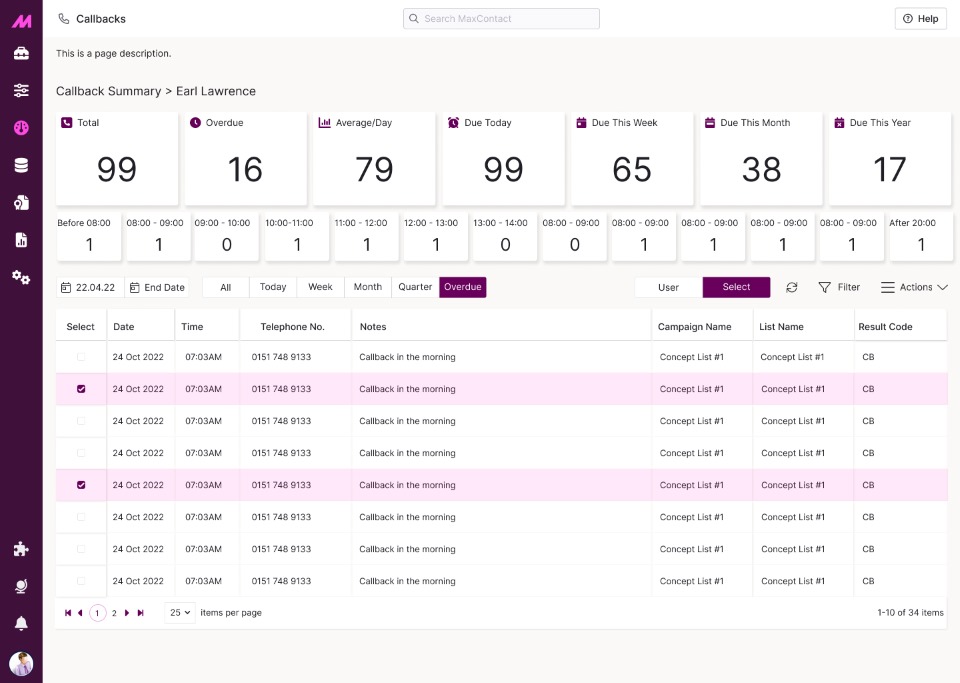Open the sliders settings sidebar icon
Viewport: 960px width, 683px height.
[x=21, y=91]
